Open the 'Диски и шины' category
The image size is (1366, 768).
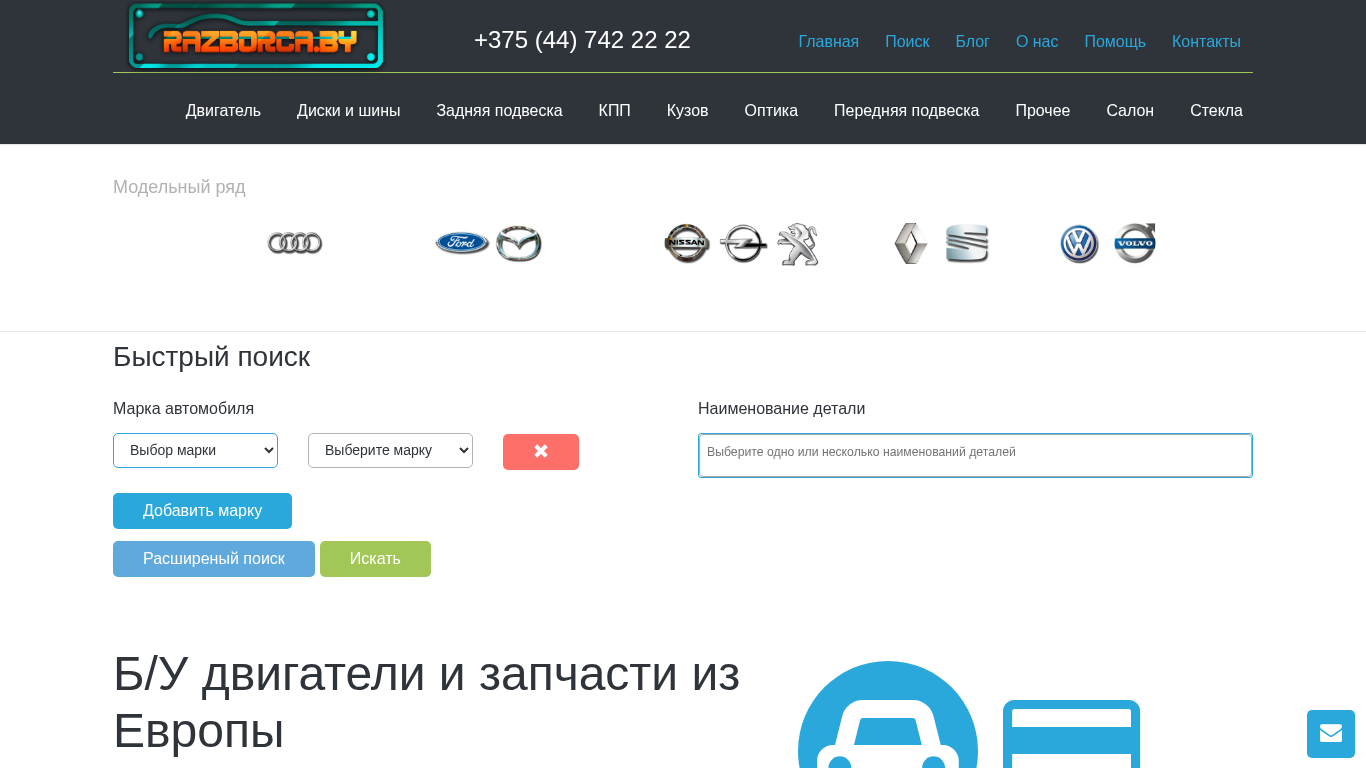pos(348,111)
